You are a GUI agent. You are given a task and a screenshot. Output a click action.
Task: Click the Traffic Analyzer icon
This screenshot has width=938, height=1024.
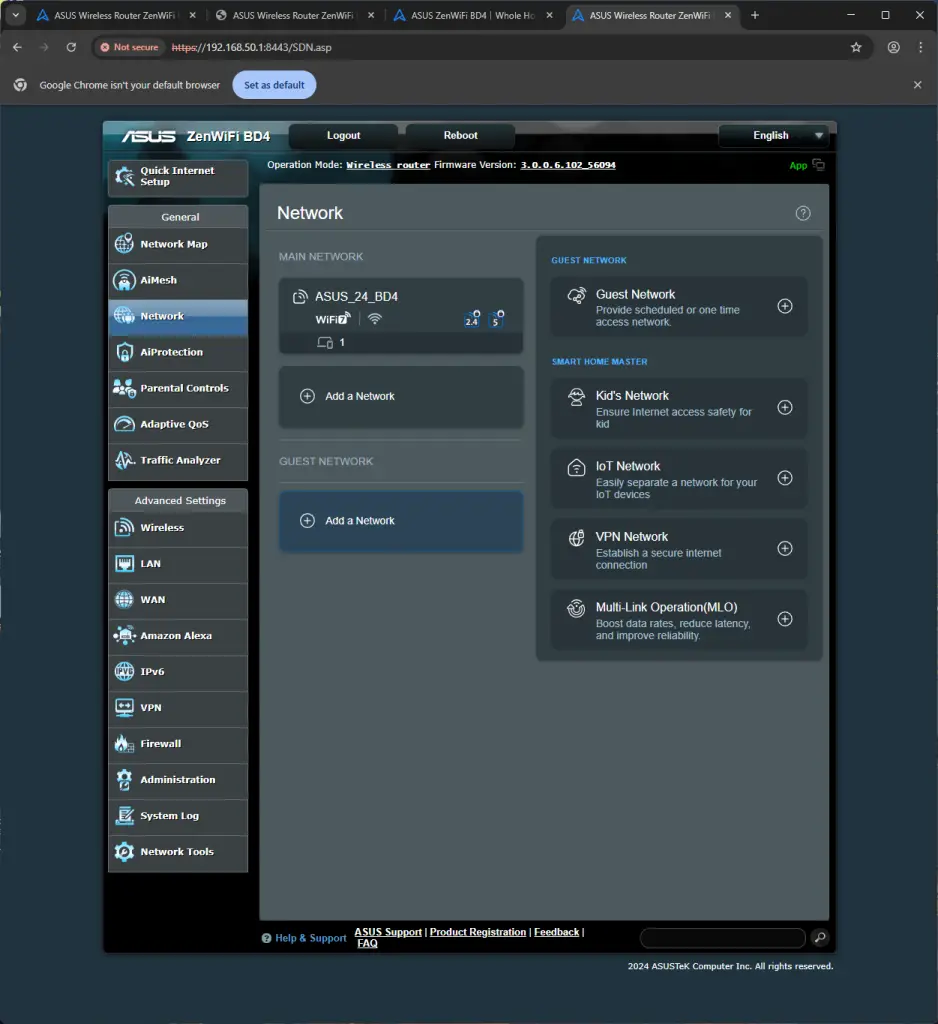tap(124, 460)
